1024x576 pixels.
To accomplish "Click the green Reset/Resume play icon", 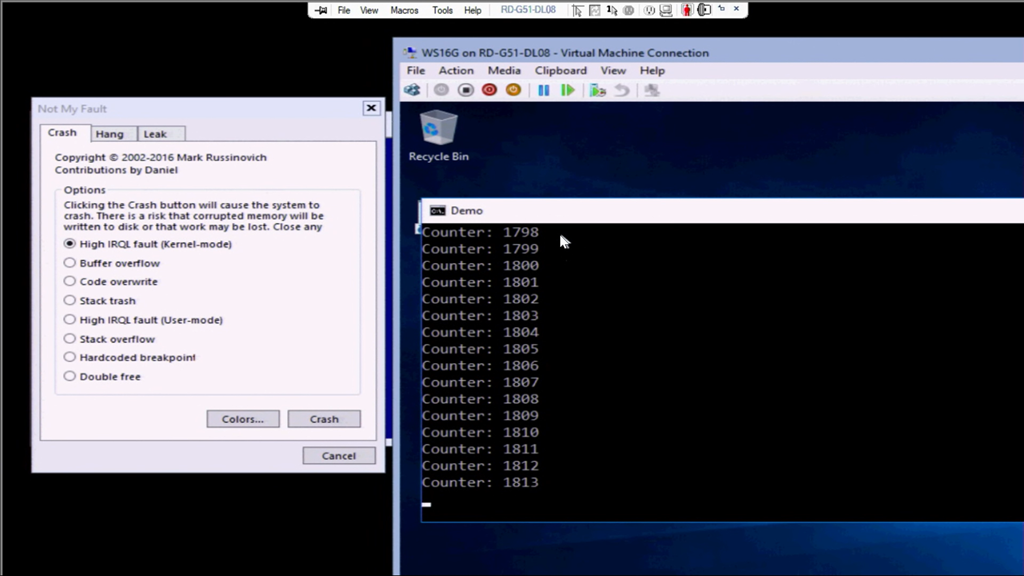I will click(x=567, y=90).
